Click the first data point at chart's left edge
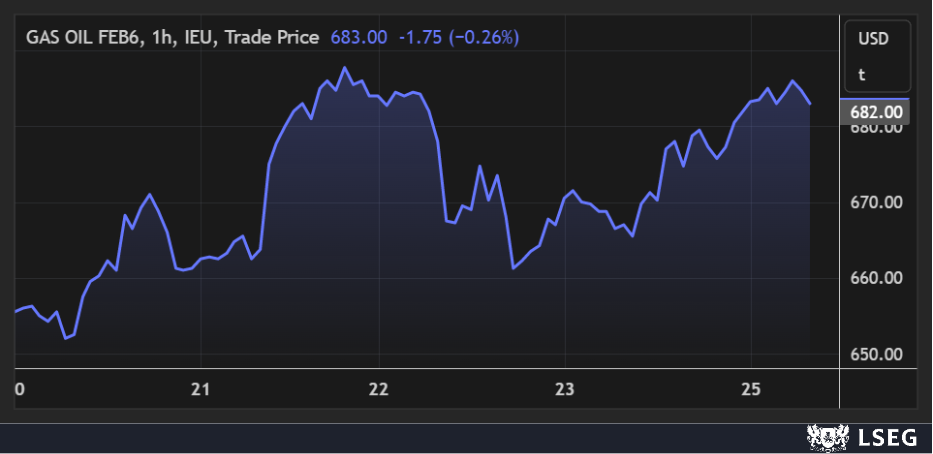The width and height of the screenshot is (933, 454). (16, 312)
